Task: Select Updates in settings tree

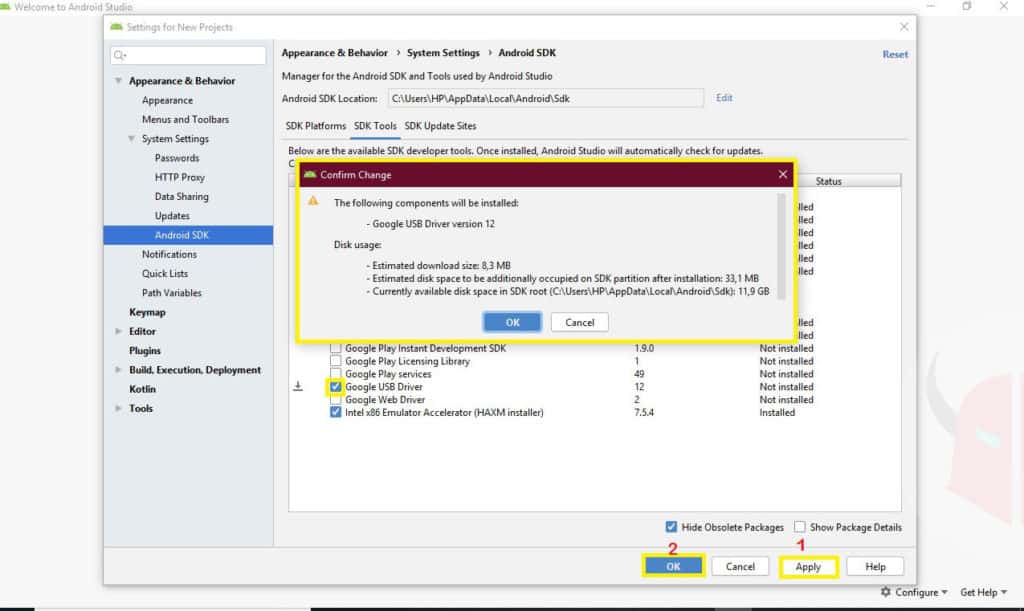Action: click(x=172, y=216)
